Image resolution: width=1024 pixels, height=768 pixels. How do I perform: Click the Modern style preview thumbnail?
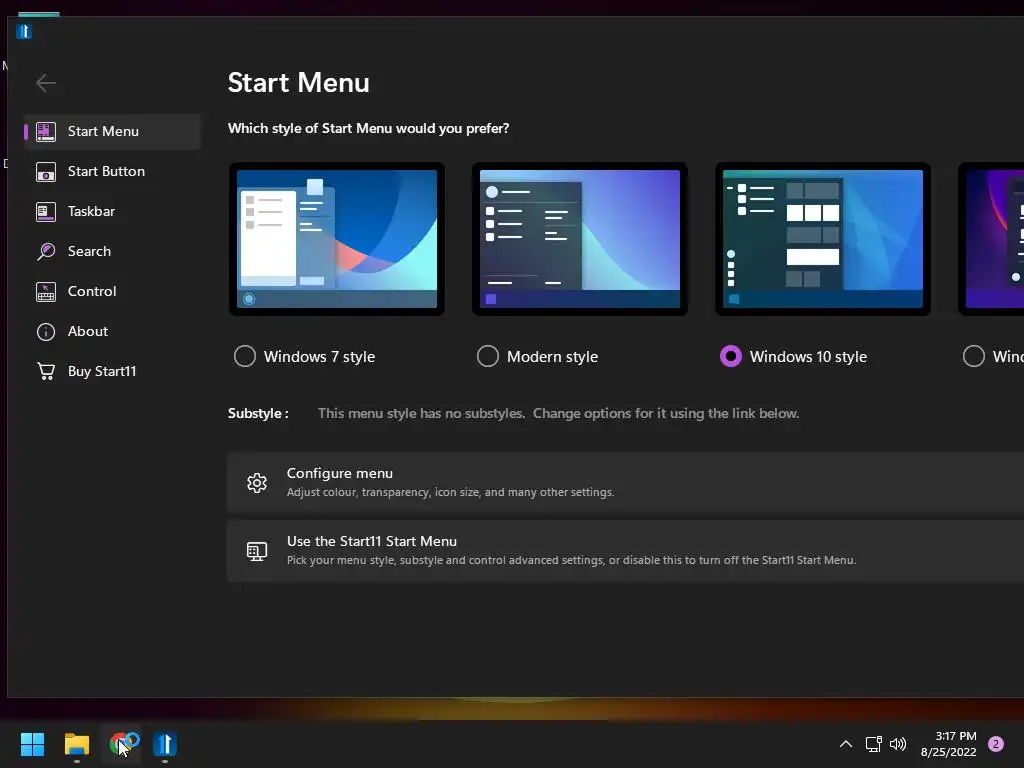[580, 239]
